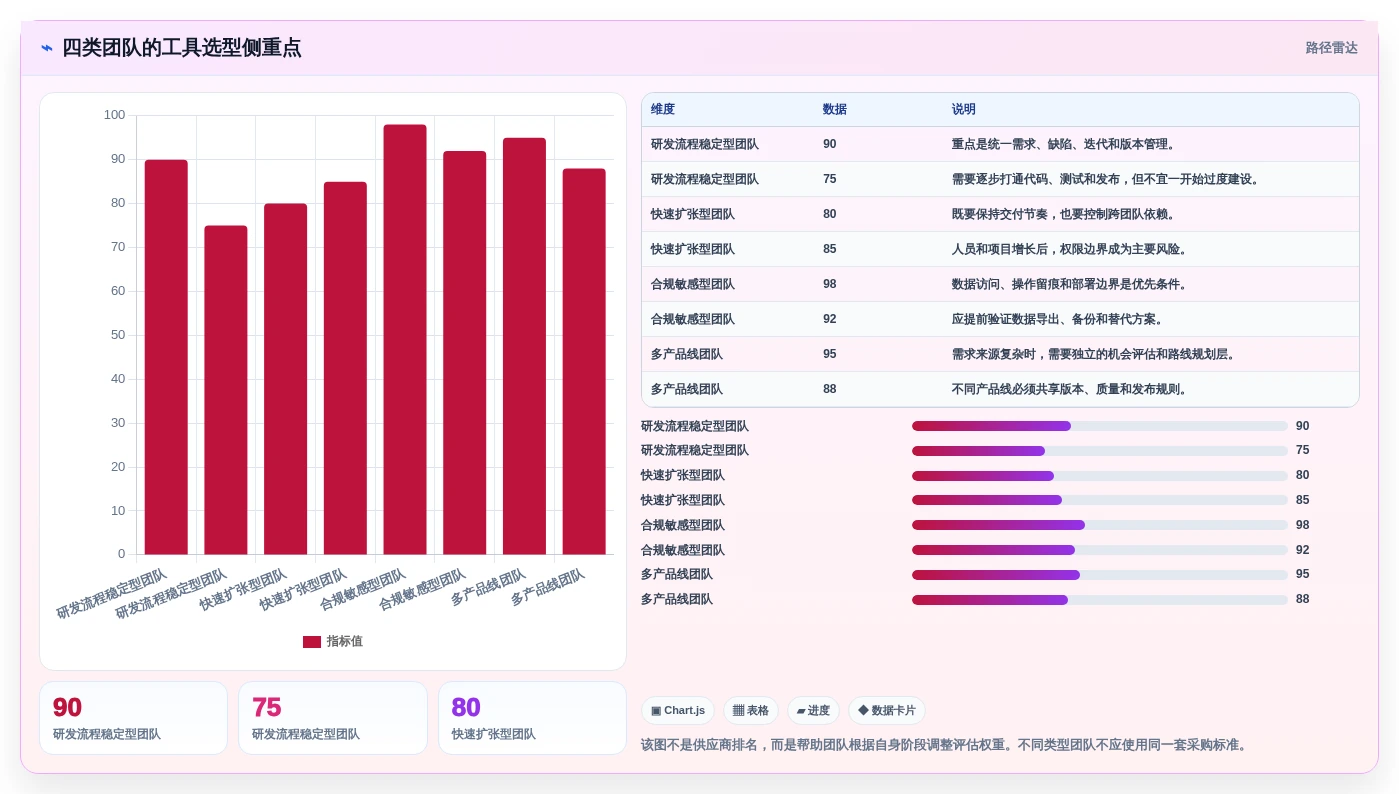The width and height of the screenshot is (1399, 794).
Task: Click the red swatch in the chart legend
Action: coord(312,642)
